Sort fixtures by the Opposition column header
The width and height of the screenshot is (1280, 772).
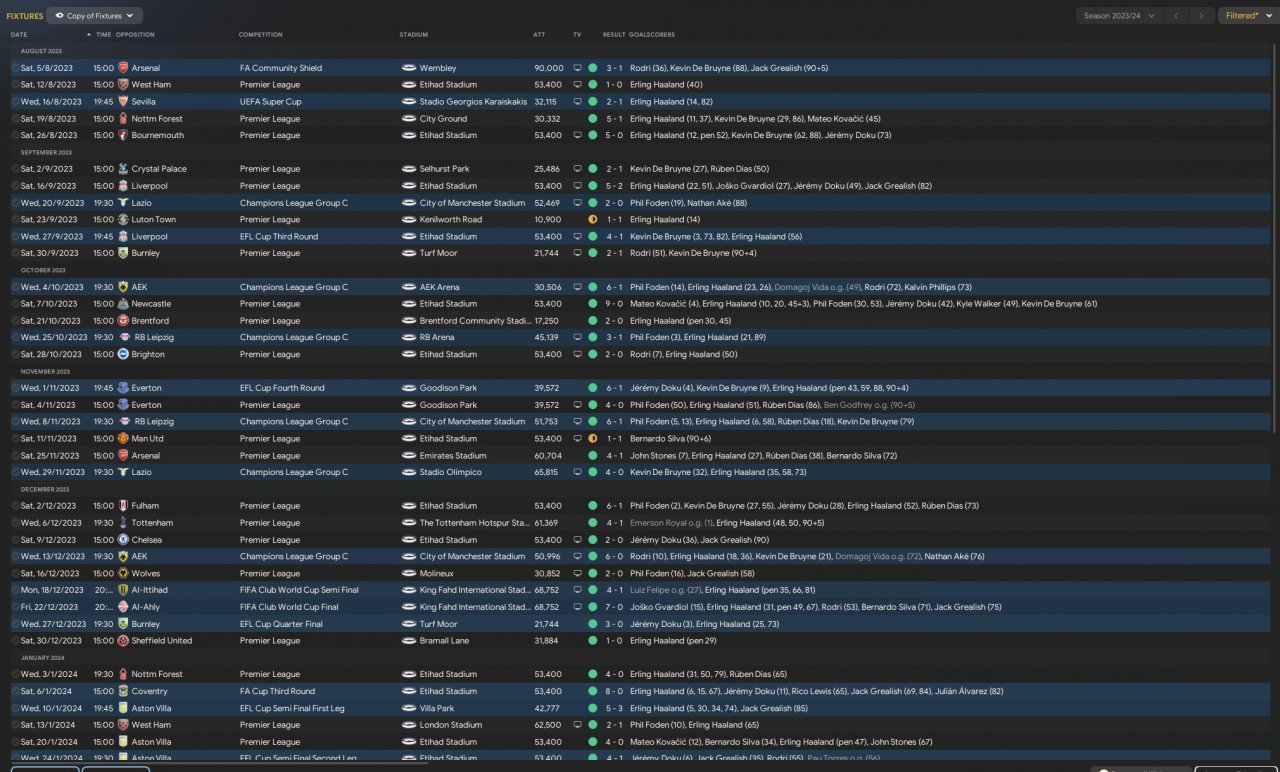pos(135,35)
